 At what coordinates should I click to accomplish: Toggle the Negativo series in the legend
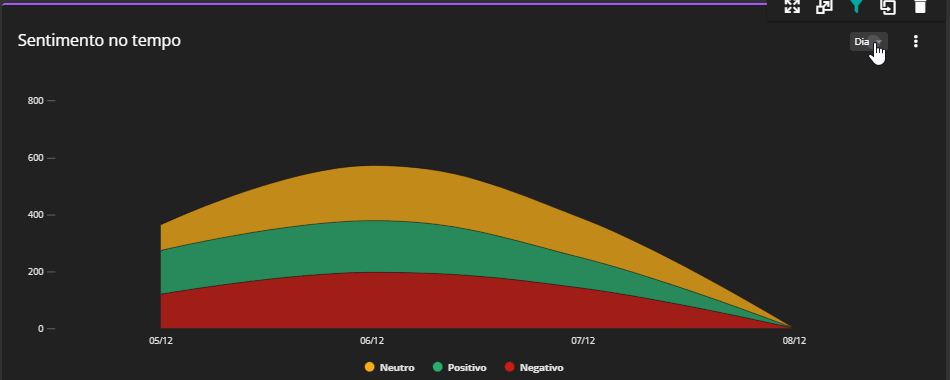point(534,367)
